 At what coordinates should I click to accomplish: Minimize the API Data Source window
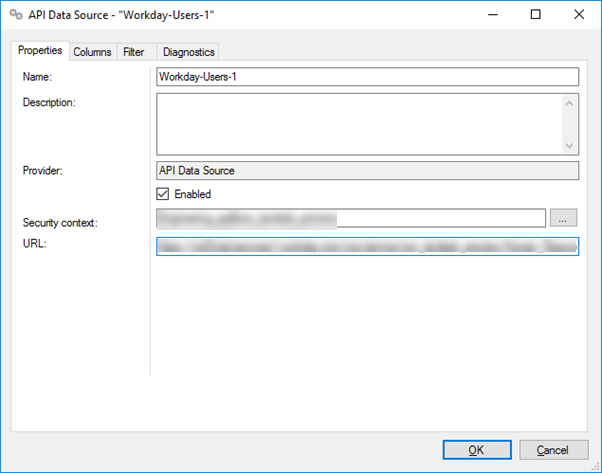493,15
